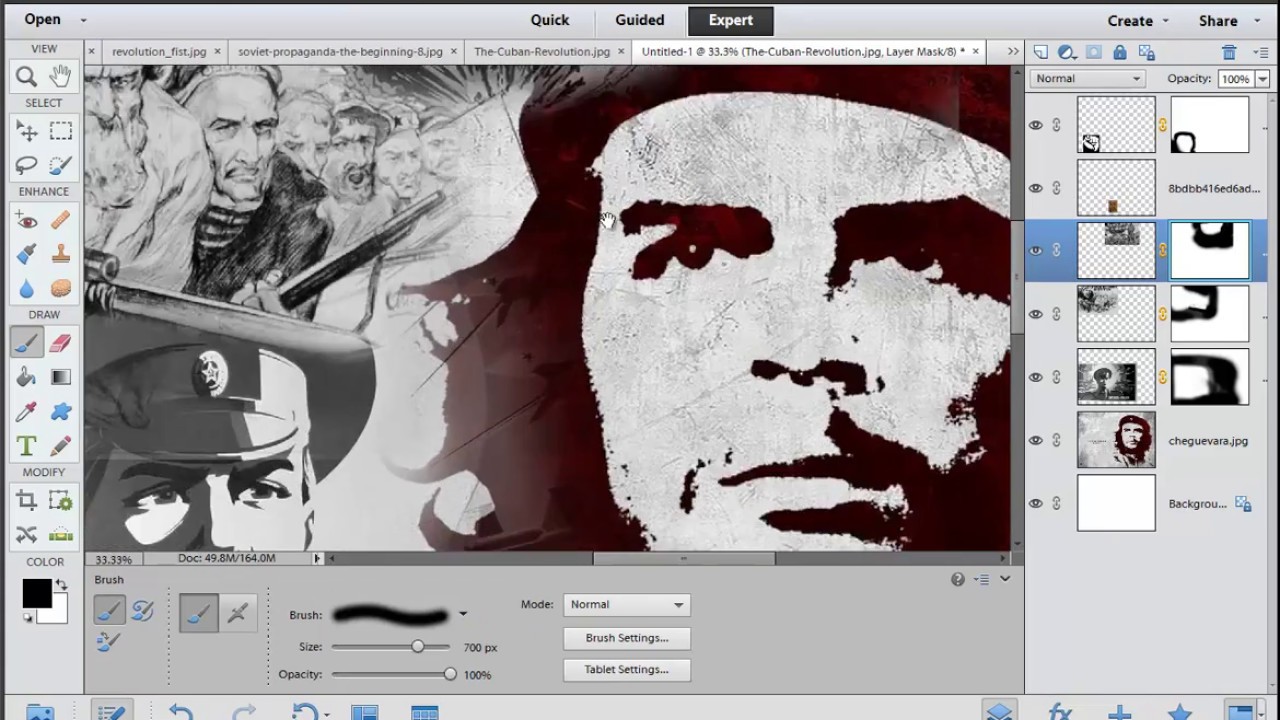Expand the Share dropdown arrow

1257,20
